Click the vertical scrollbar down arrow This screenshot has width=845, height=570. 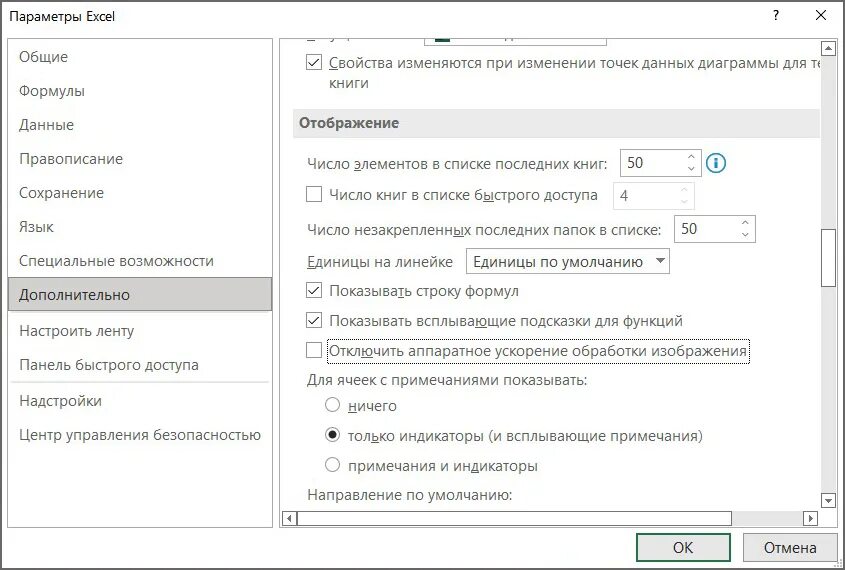pyautogui.click(x=828, y=501)
